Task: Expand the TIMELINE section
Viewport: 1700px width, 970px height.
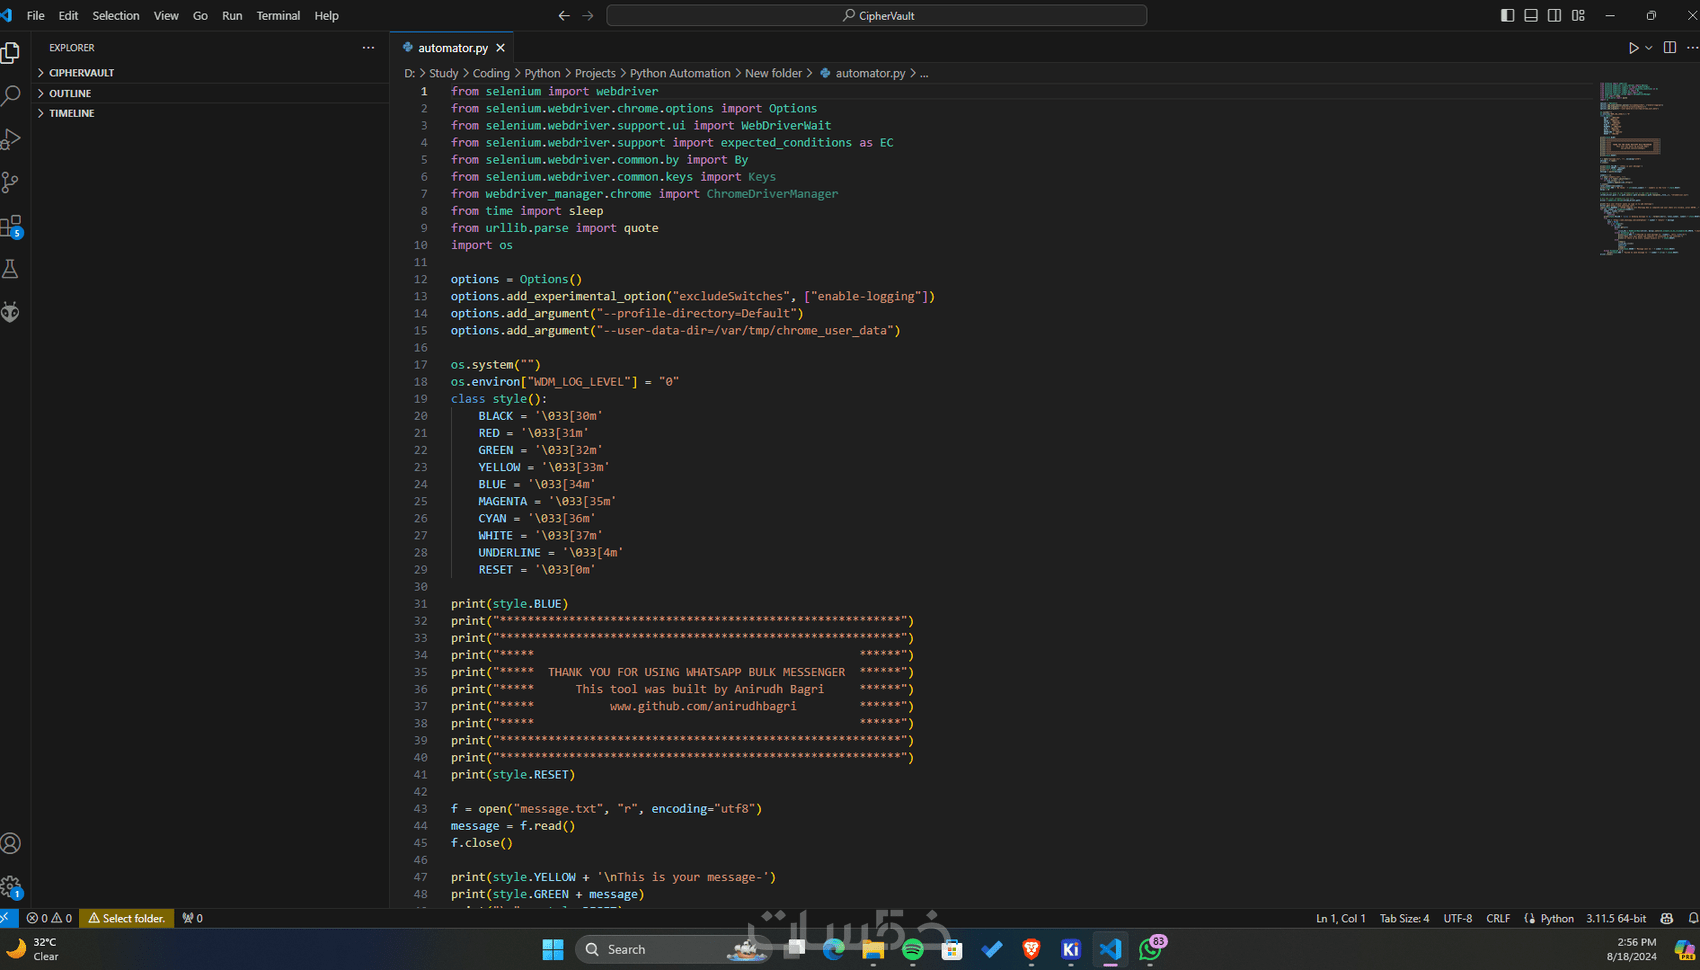Action: (x=72, y=113)
